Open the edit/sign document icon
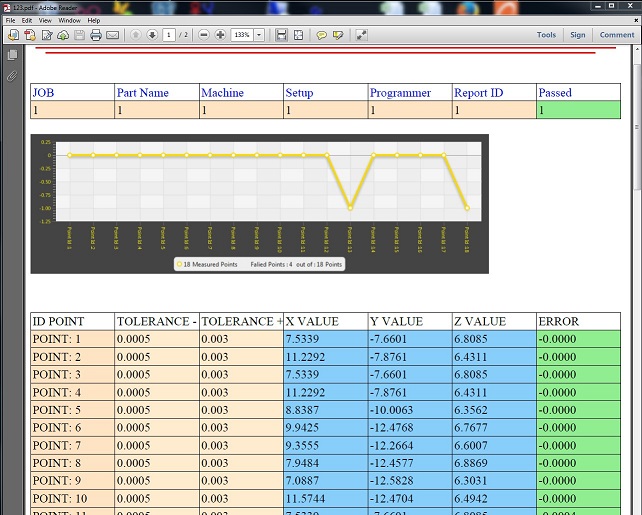The height and width of the screenshot is (515, 642). (x=47, y=35)
